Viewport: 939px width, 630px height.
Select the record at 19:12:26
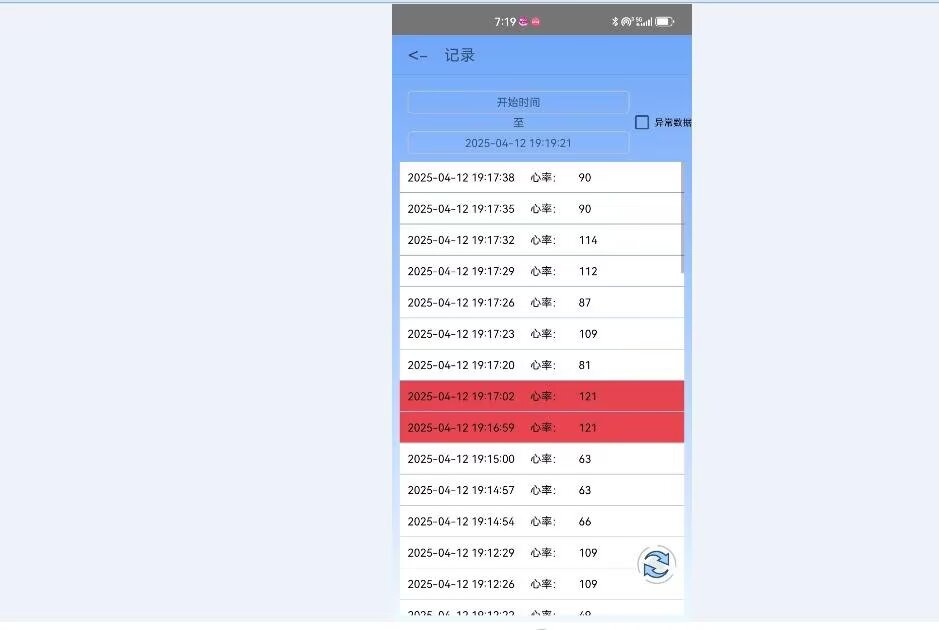541,584
